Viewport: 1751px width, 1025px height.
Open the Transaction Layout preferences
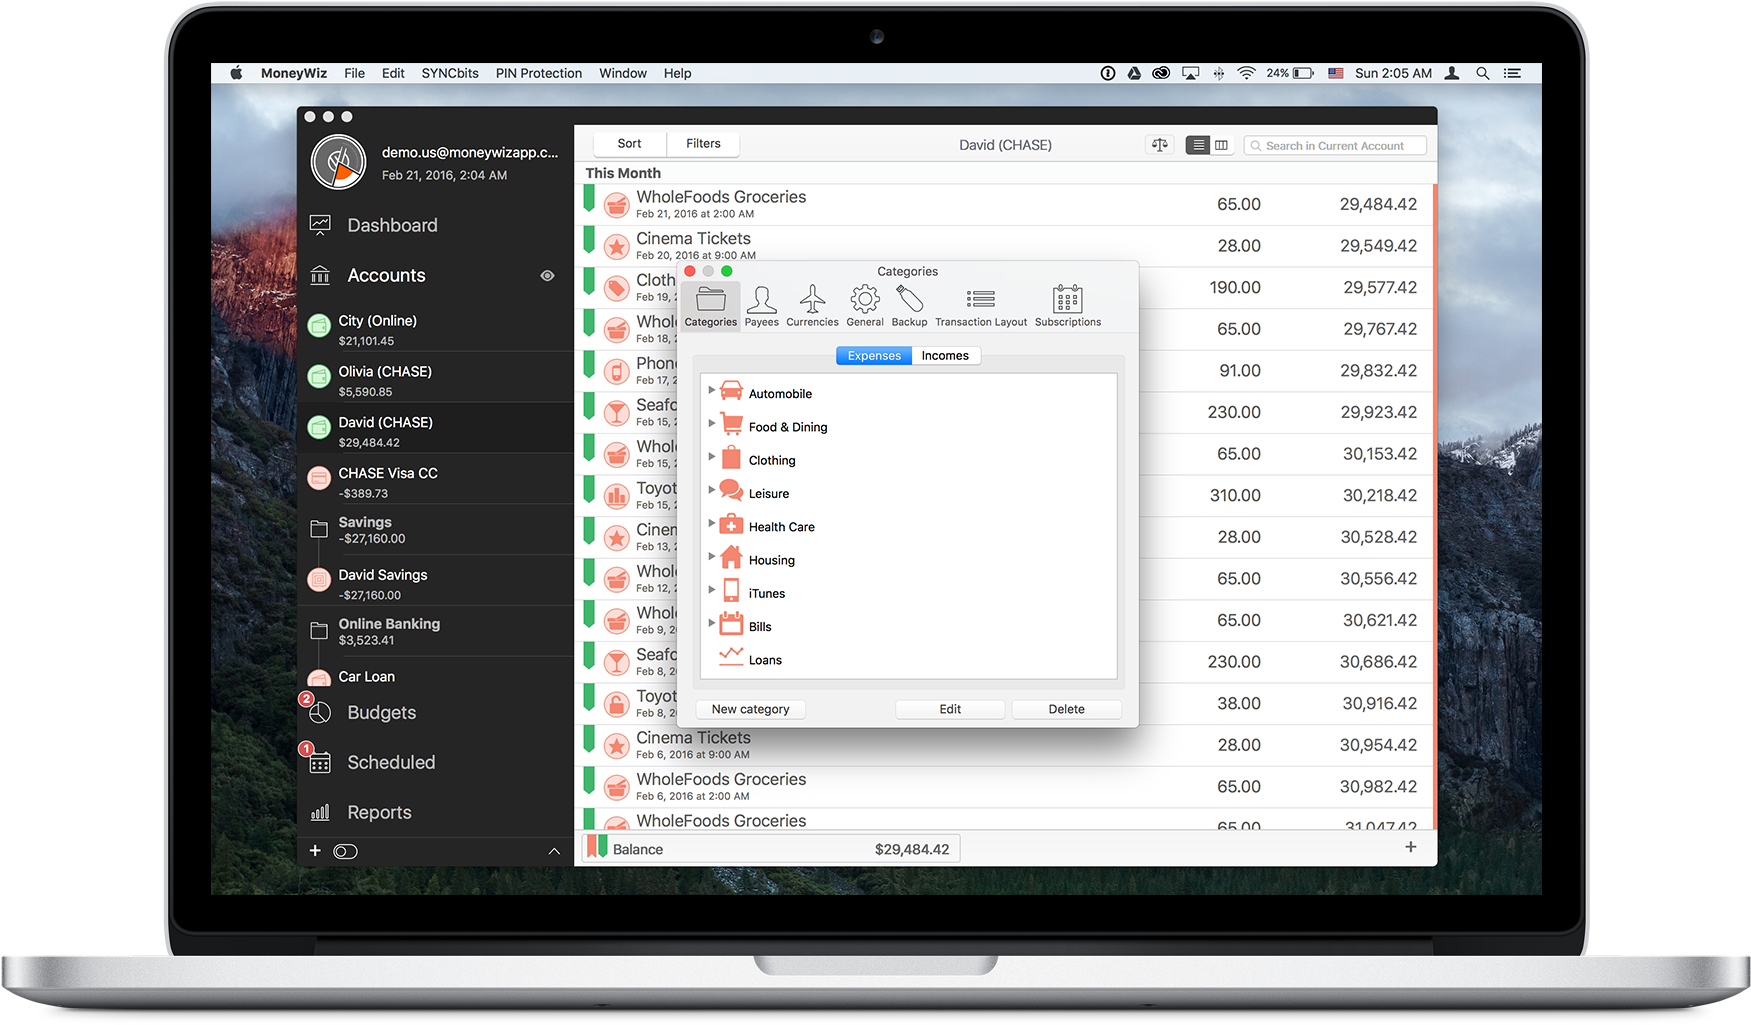(x=981, y=306)
